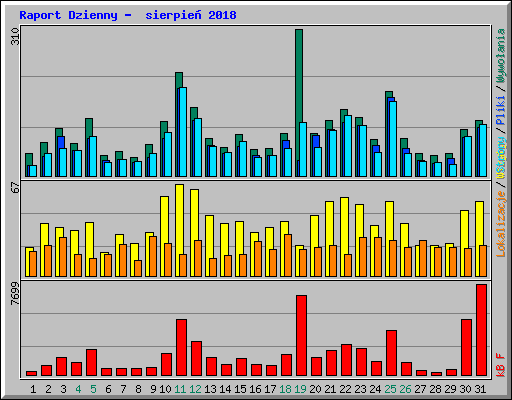Click the 'Raport Dzienny - sierpień 2018' title
The width and height of the screenshot is (512, 400).
point(128,15)
